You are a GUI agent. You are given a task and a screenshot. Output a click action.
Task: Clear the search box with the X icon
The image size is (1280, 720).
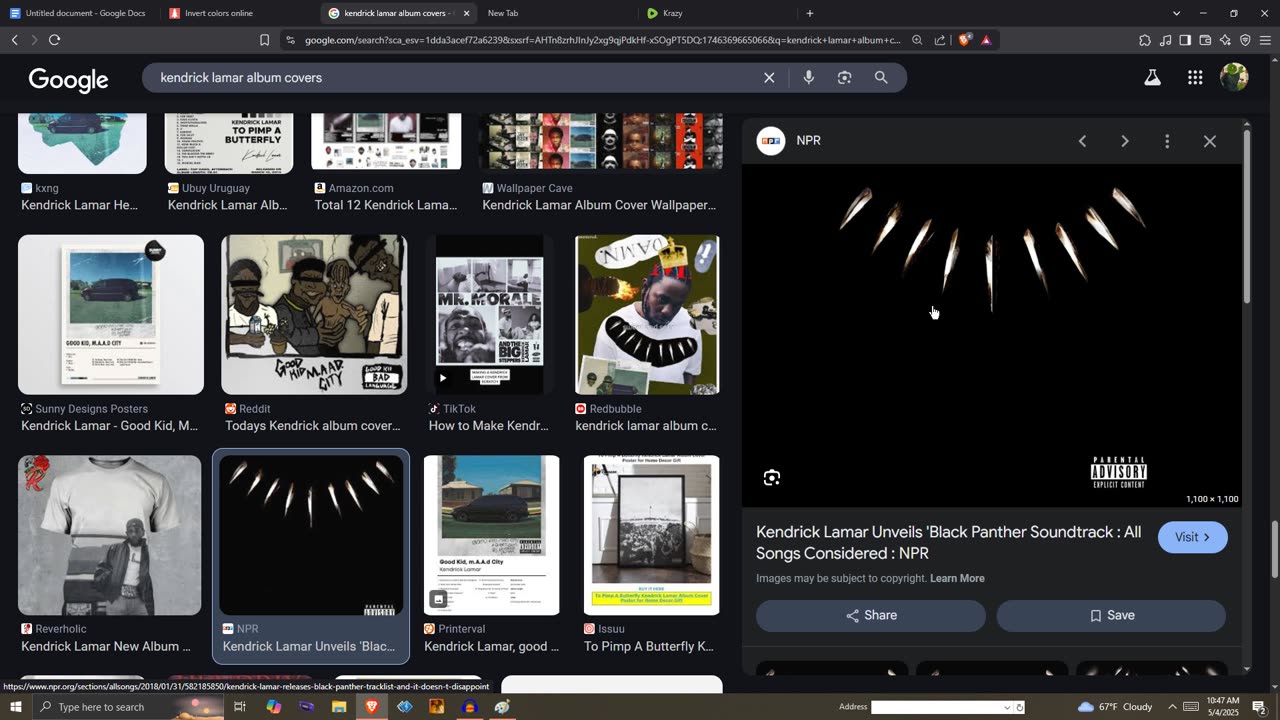click(x=769, y=77)
